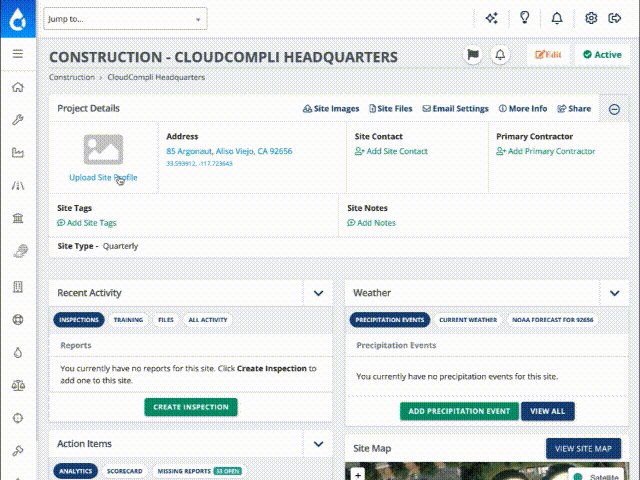Open the settings gear icon
Image resolution: width=640 pixels, height=480 pixels.
pos(591,18)
